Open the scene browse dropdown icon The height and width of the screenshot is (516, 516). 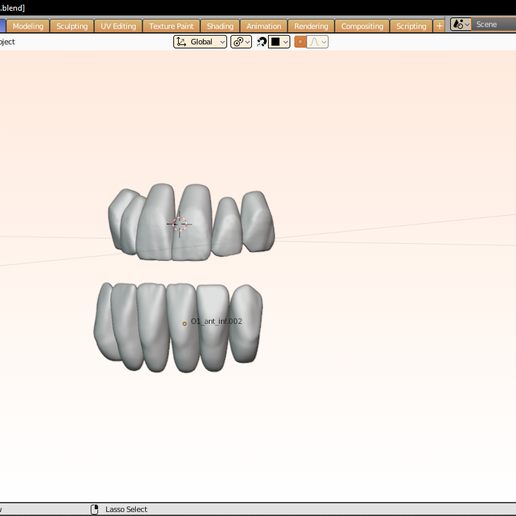461,24
